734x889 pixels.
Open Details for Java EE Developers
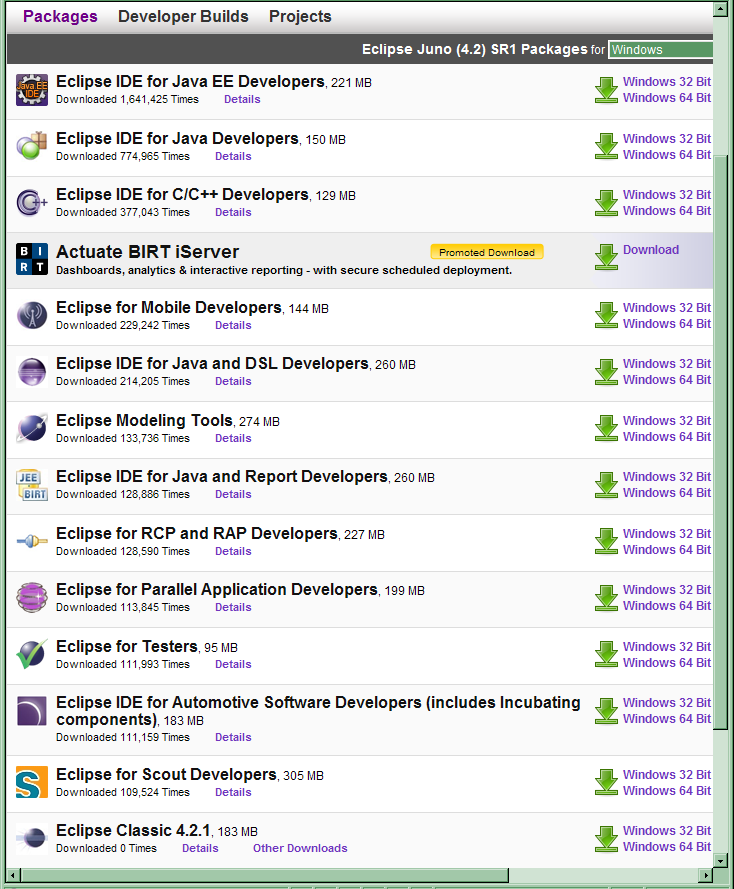242,99
